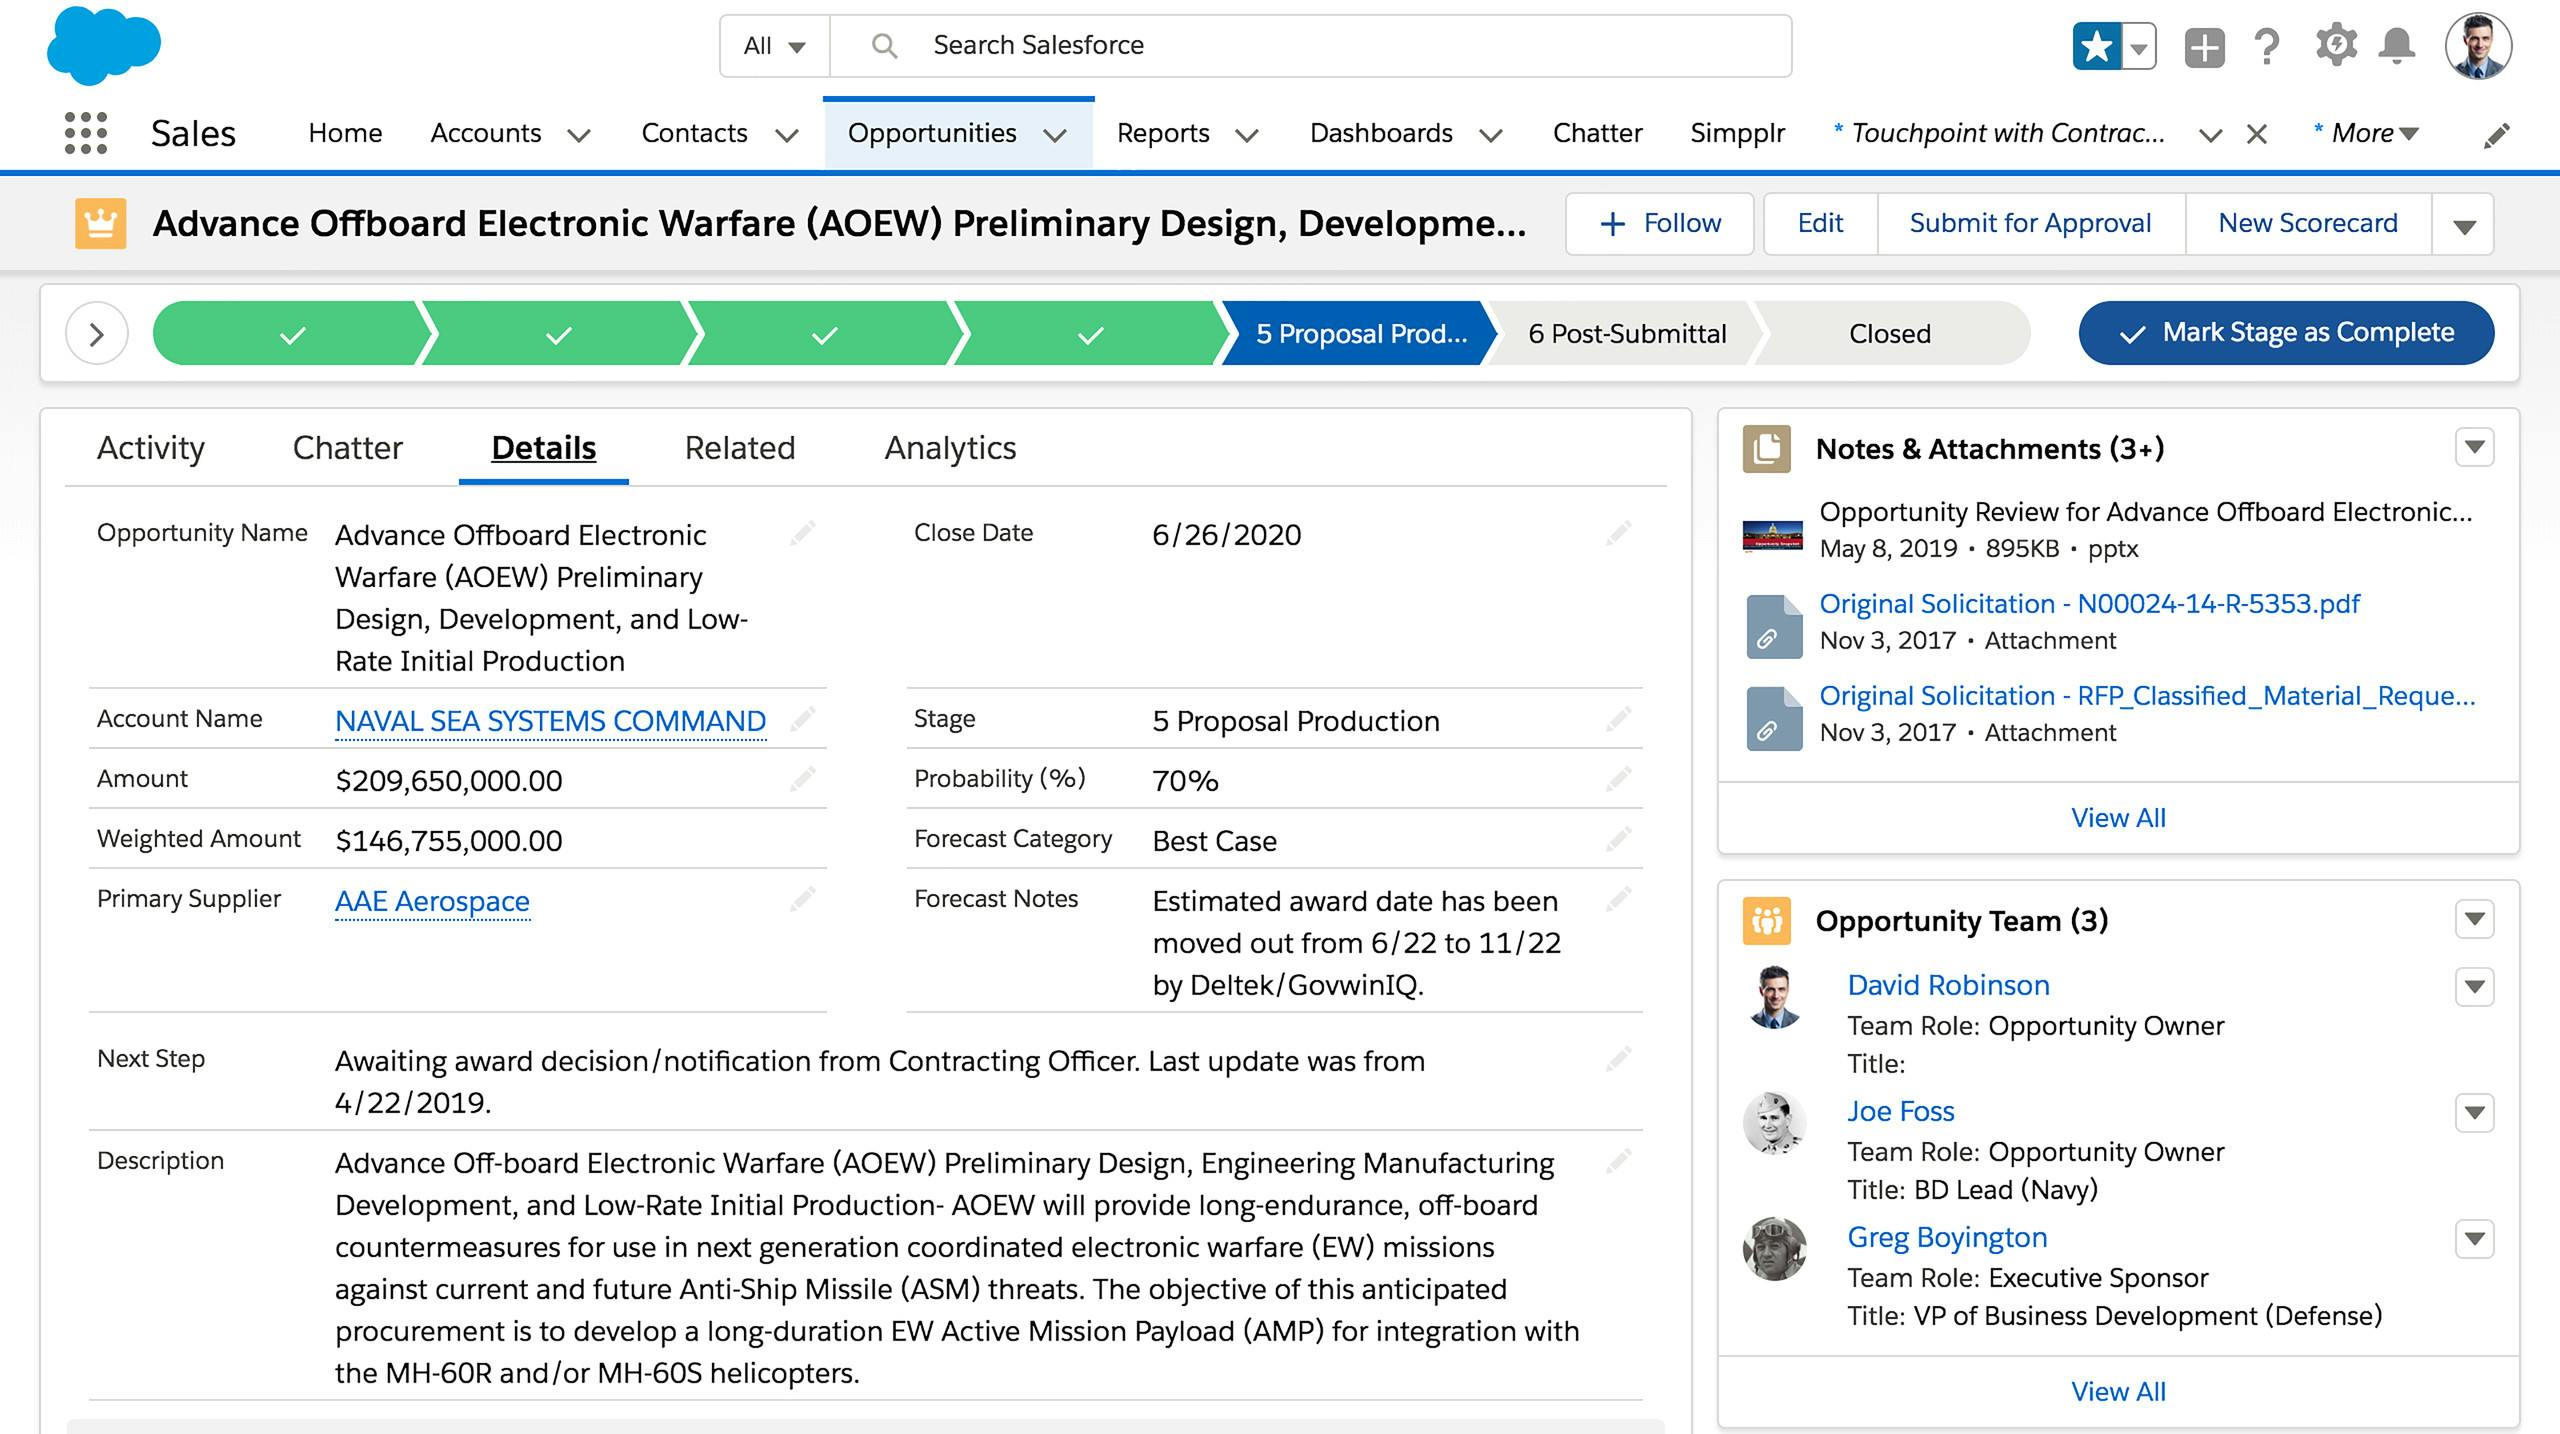The height and width of the screenshot is (1434, 2560).
Task: Open Global Actions plus icon
Action: [2204, 47]
